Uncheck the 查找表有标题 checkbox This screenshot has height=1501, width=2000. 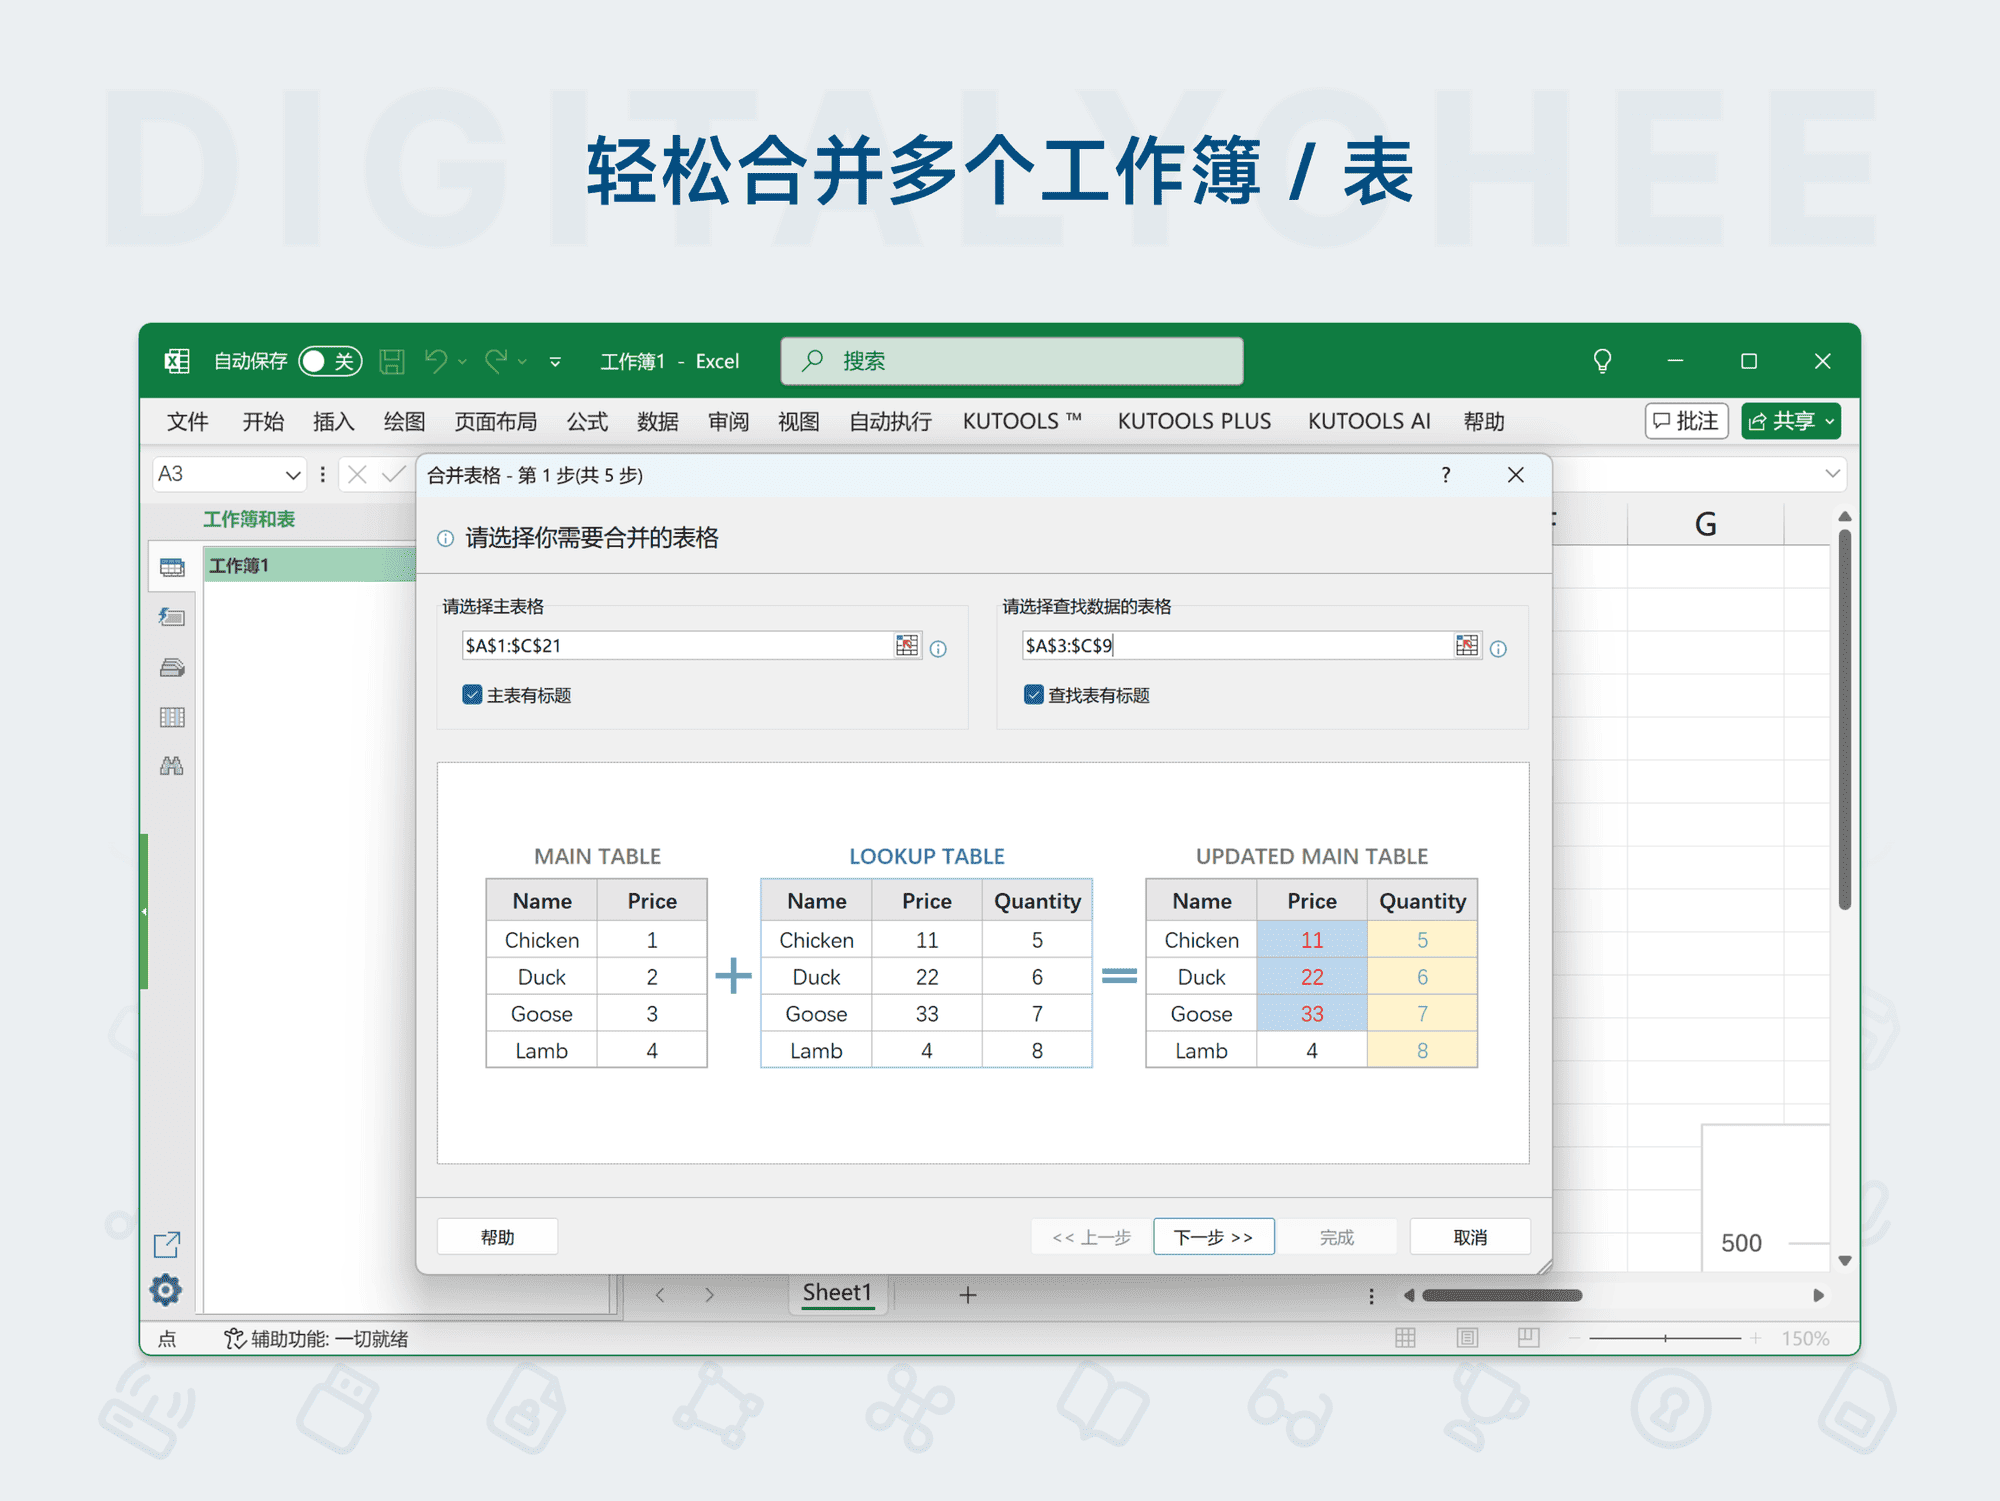(1034, 695)
